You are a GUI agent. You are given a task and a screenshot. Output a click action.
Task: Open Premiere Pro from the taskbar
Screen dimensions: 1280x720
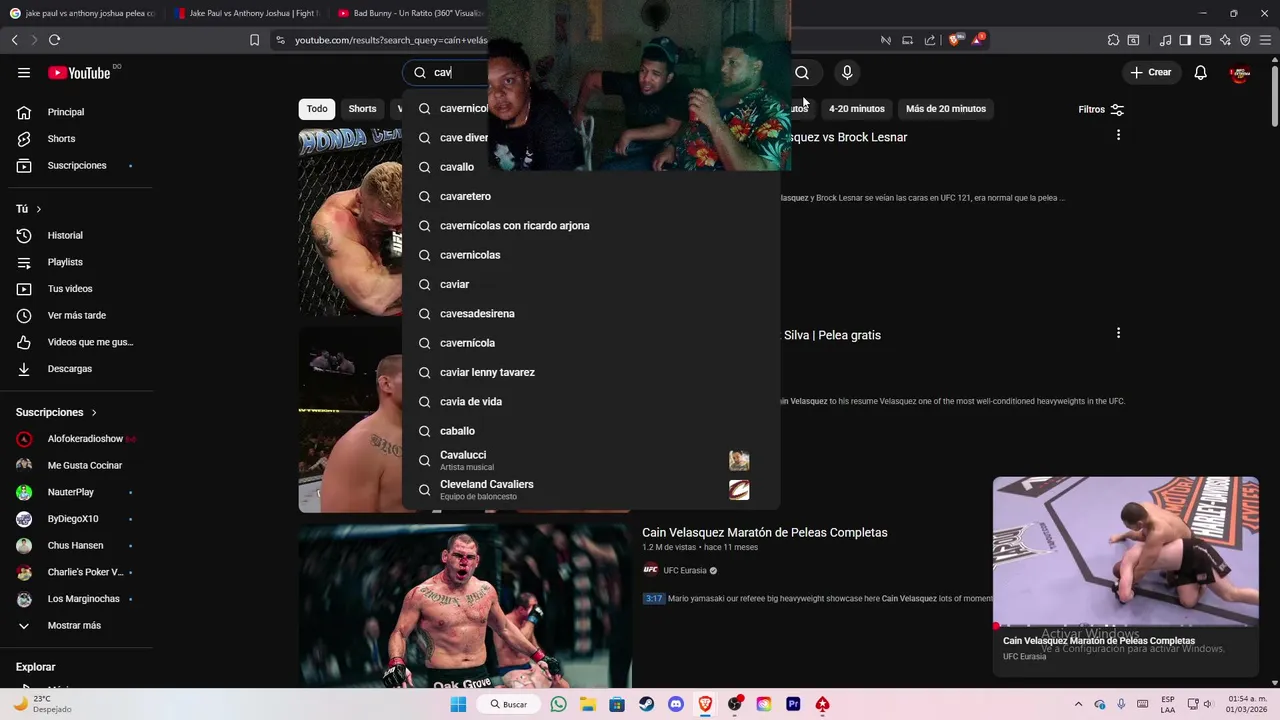click(793, 704)
